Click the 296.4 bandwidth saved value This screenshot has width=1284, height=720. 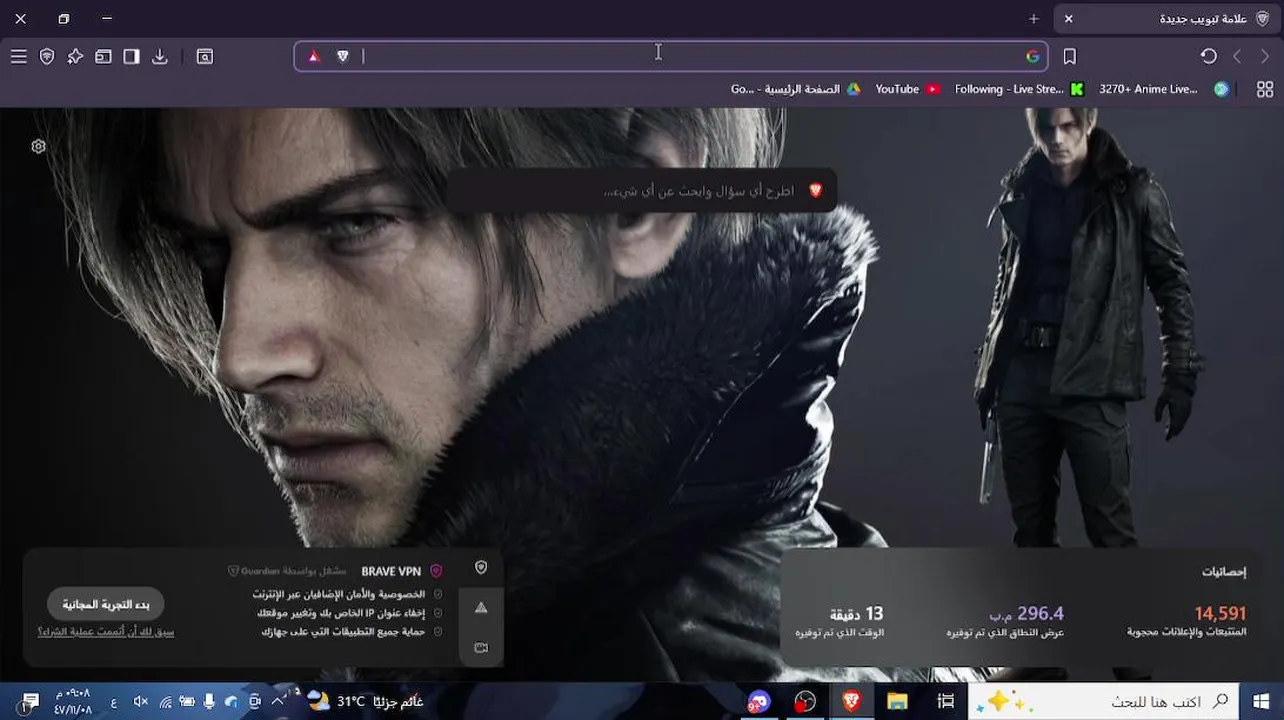point(1027,613)
